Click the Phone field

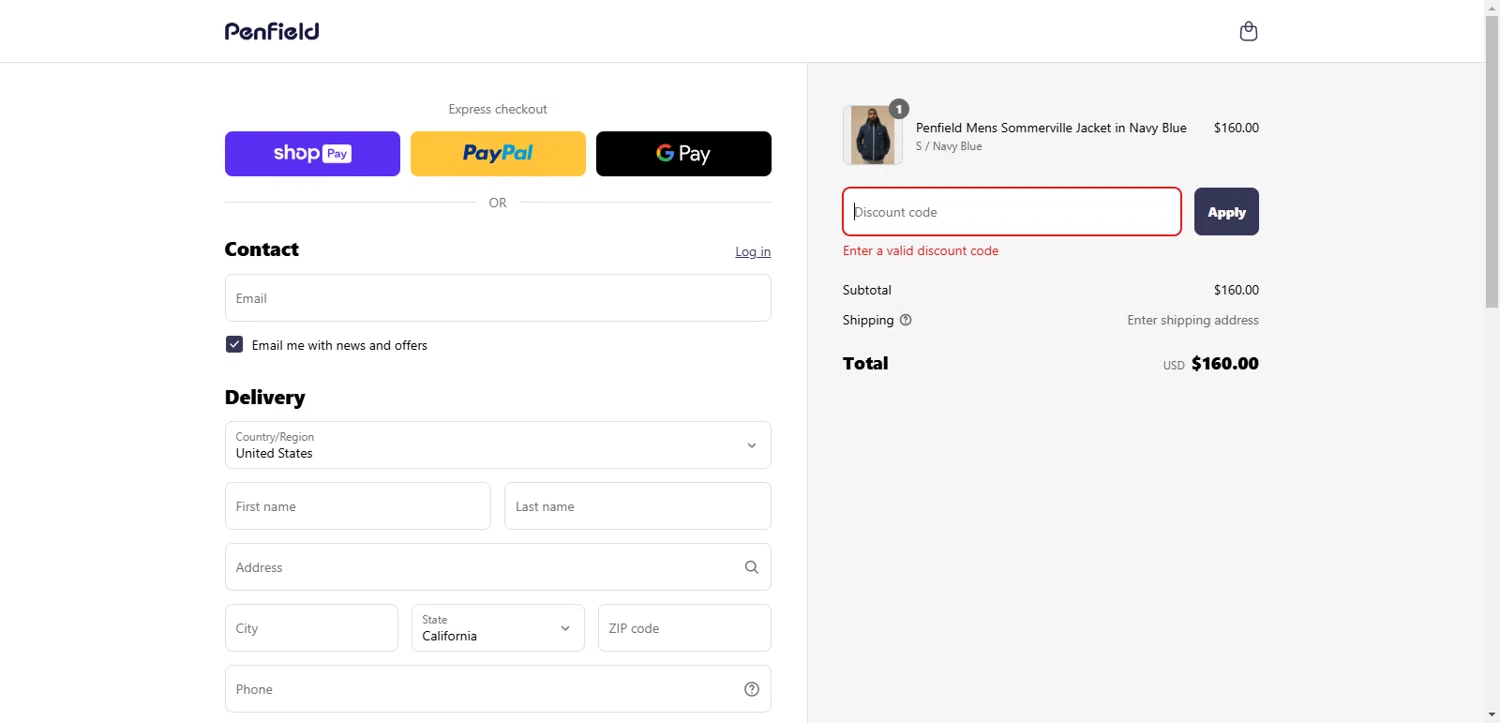498,689
